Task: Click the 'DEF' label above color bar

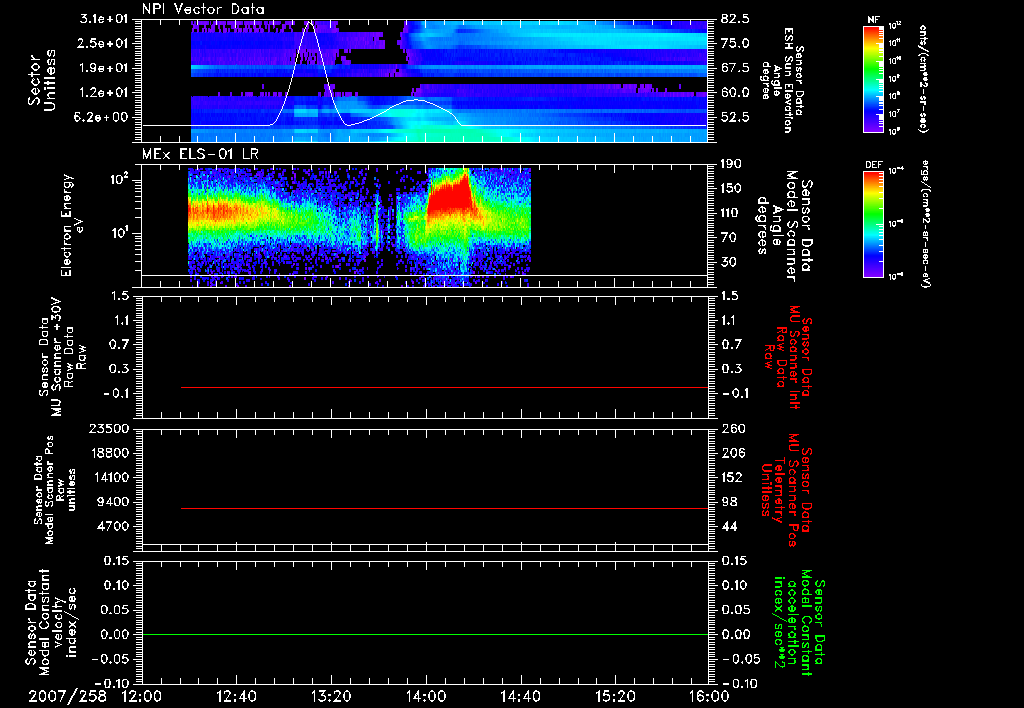Action: 873,165
